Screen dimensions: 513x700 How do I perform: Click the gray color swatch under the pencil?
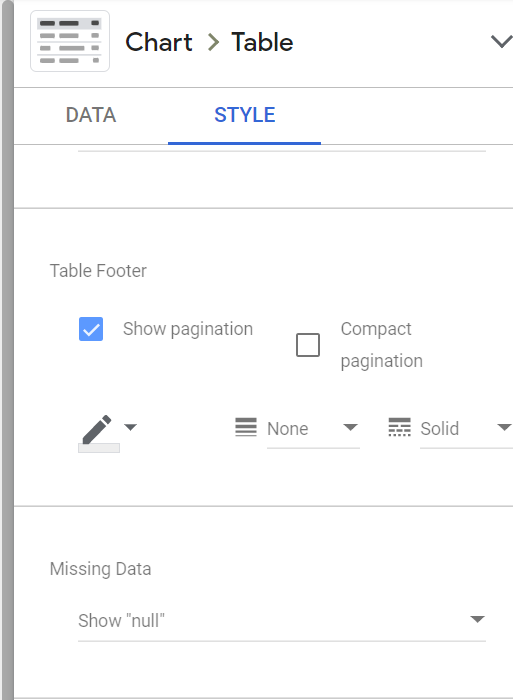pyautogui.click(x=99, y=448)
